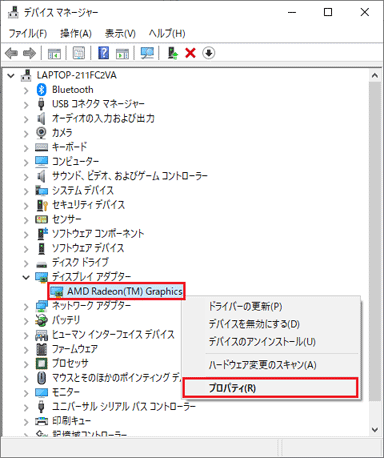Screen dimensions: 384x458
Task: Click the セキュリティ デバイス key icon
Action: 42,205
